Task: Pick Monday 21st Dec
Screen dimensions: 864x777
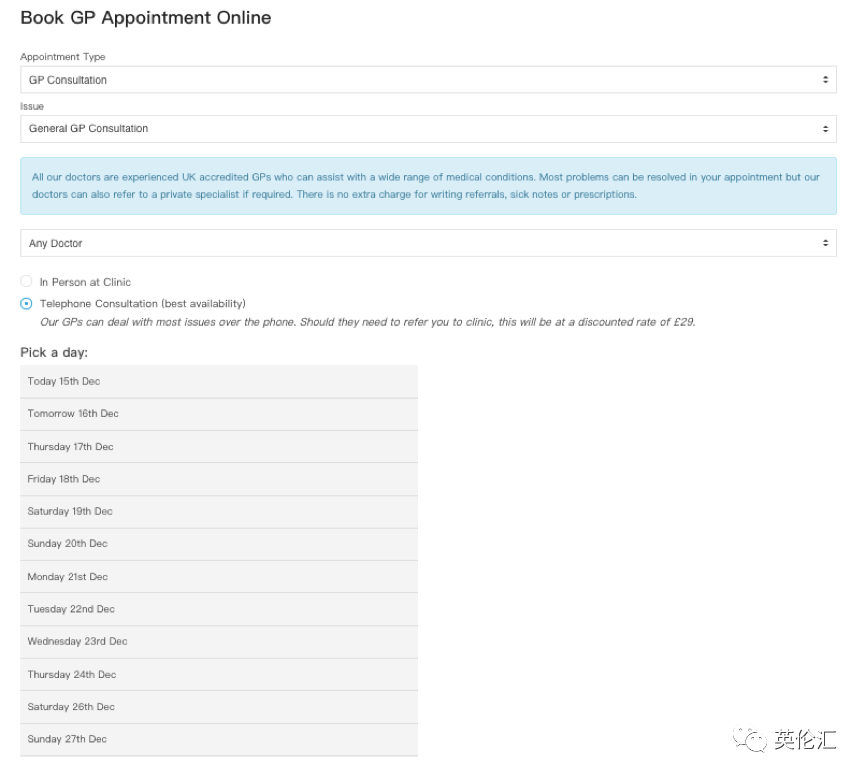Action: [x=219, y=577]
